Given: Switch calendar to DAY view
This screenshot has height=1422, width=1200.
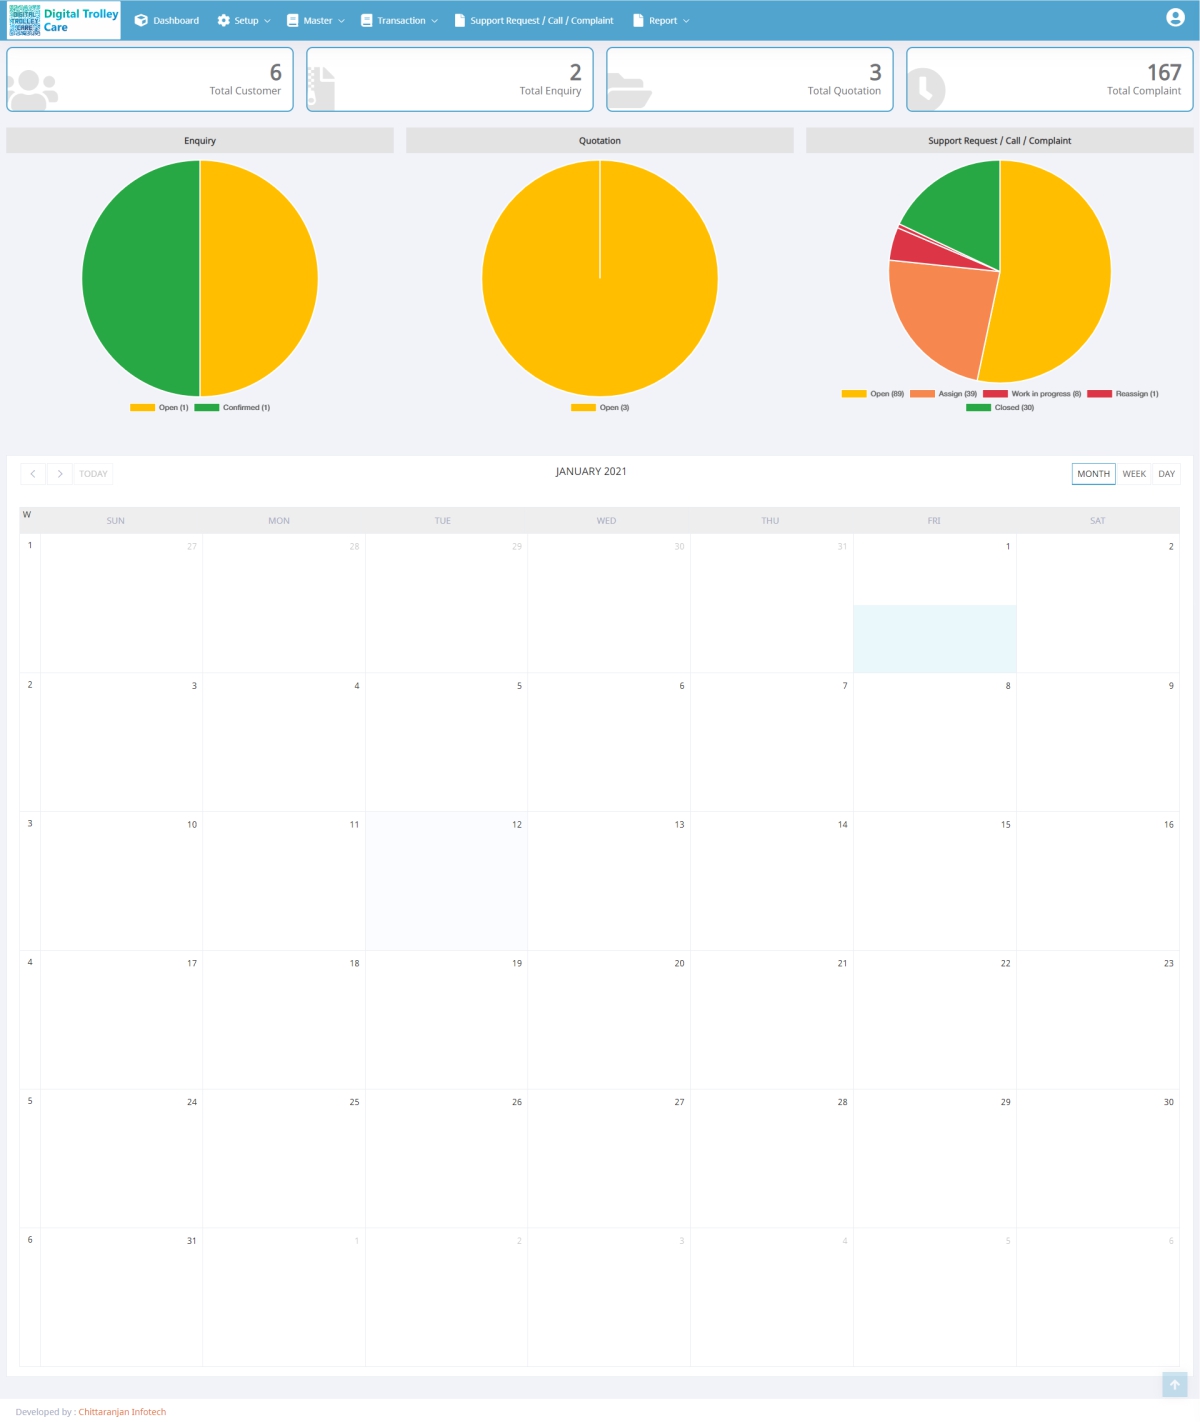Looking at the screenshot, I should pyautogui.click(x=1166, y=474).
